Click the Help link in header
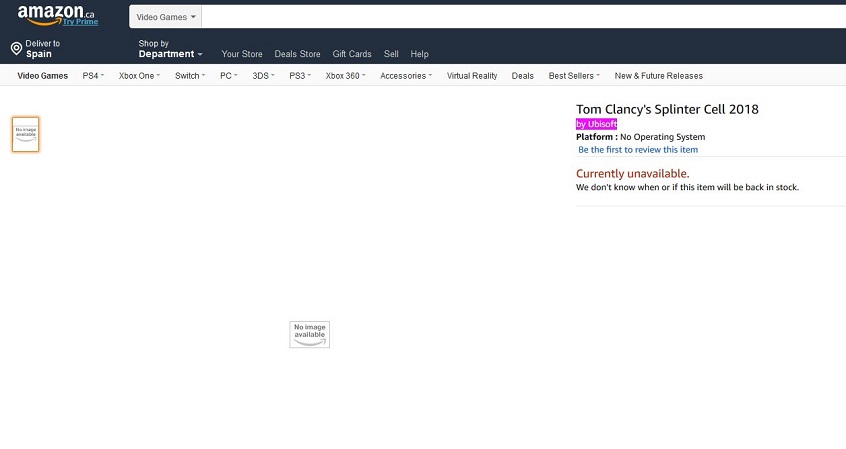Screen dimensions: 846x449 (x=419, y=54)
